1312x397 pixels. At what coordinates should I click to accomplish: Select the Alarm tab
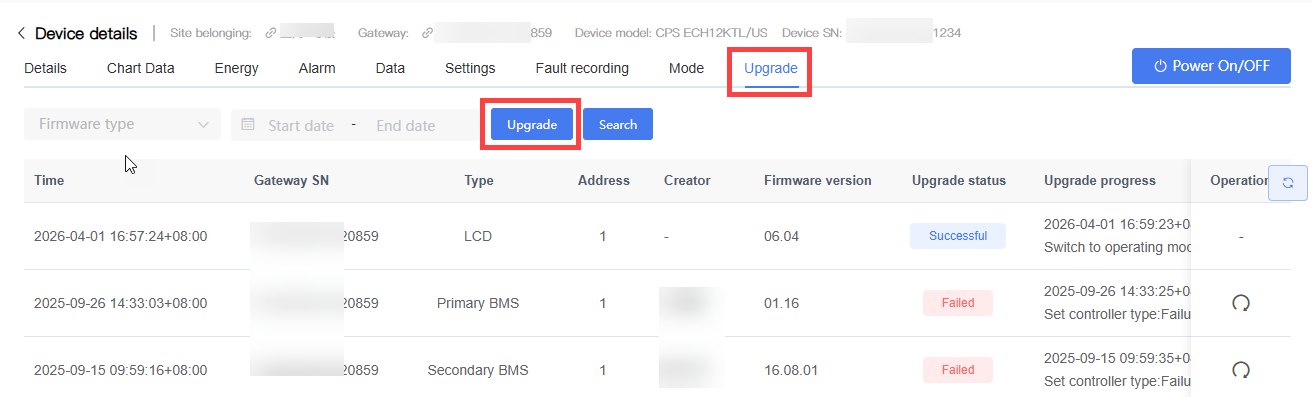click(317, 68)
